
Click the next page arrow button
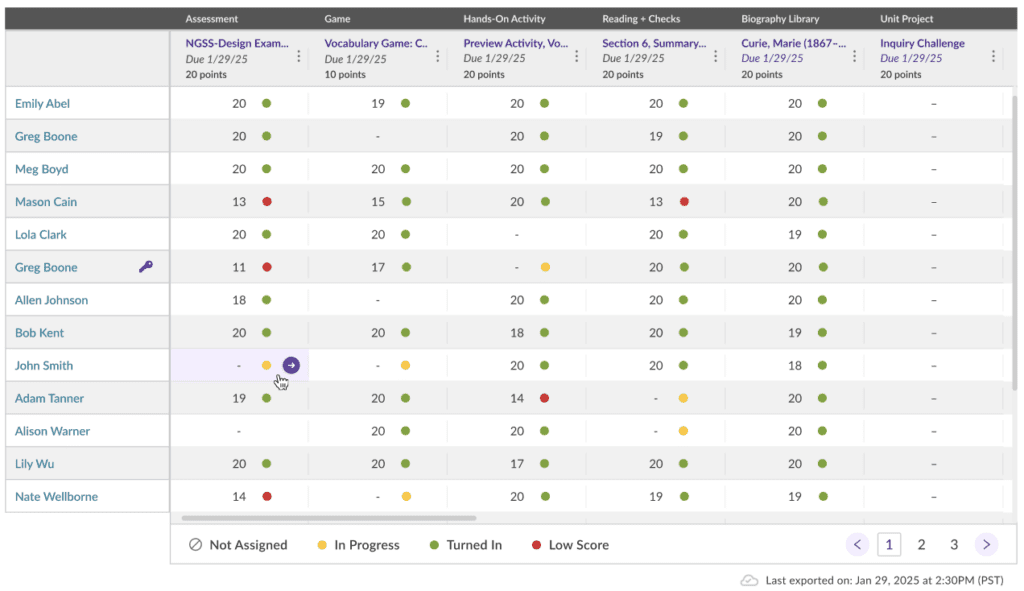tap(986, 545)
